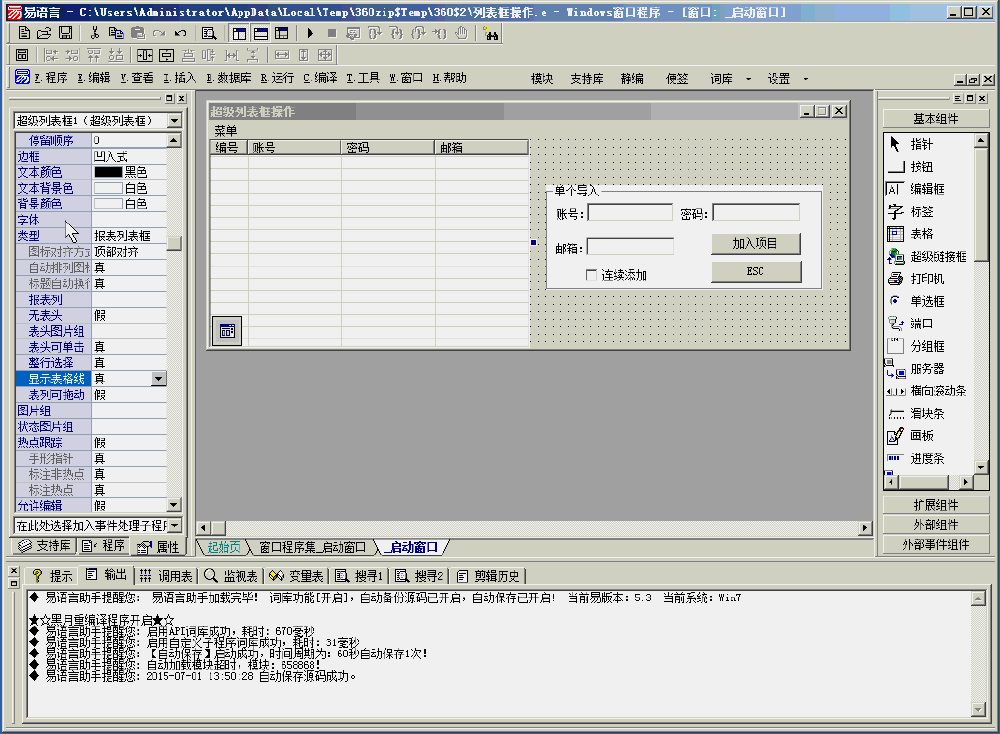Open the event handler subroutine dropdown
Viewport: 1000px width, 734px height.
click(174, 525)
